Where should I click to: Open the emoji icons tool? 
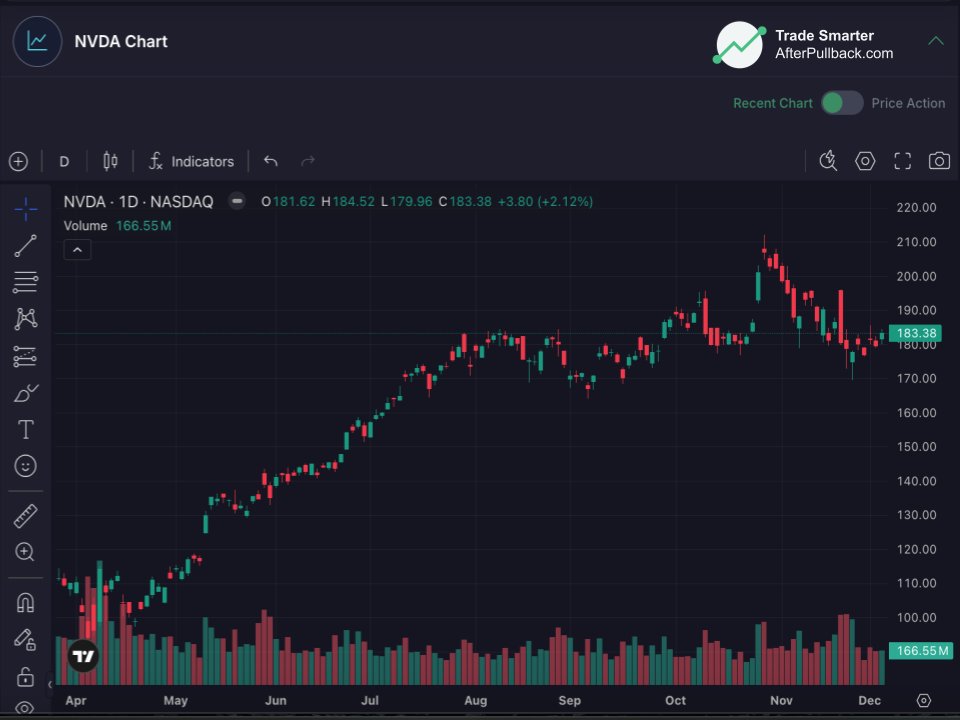pyautogui.click(x=26, y=467)
